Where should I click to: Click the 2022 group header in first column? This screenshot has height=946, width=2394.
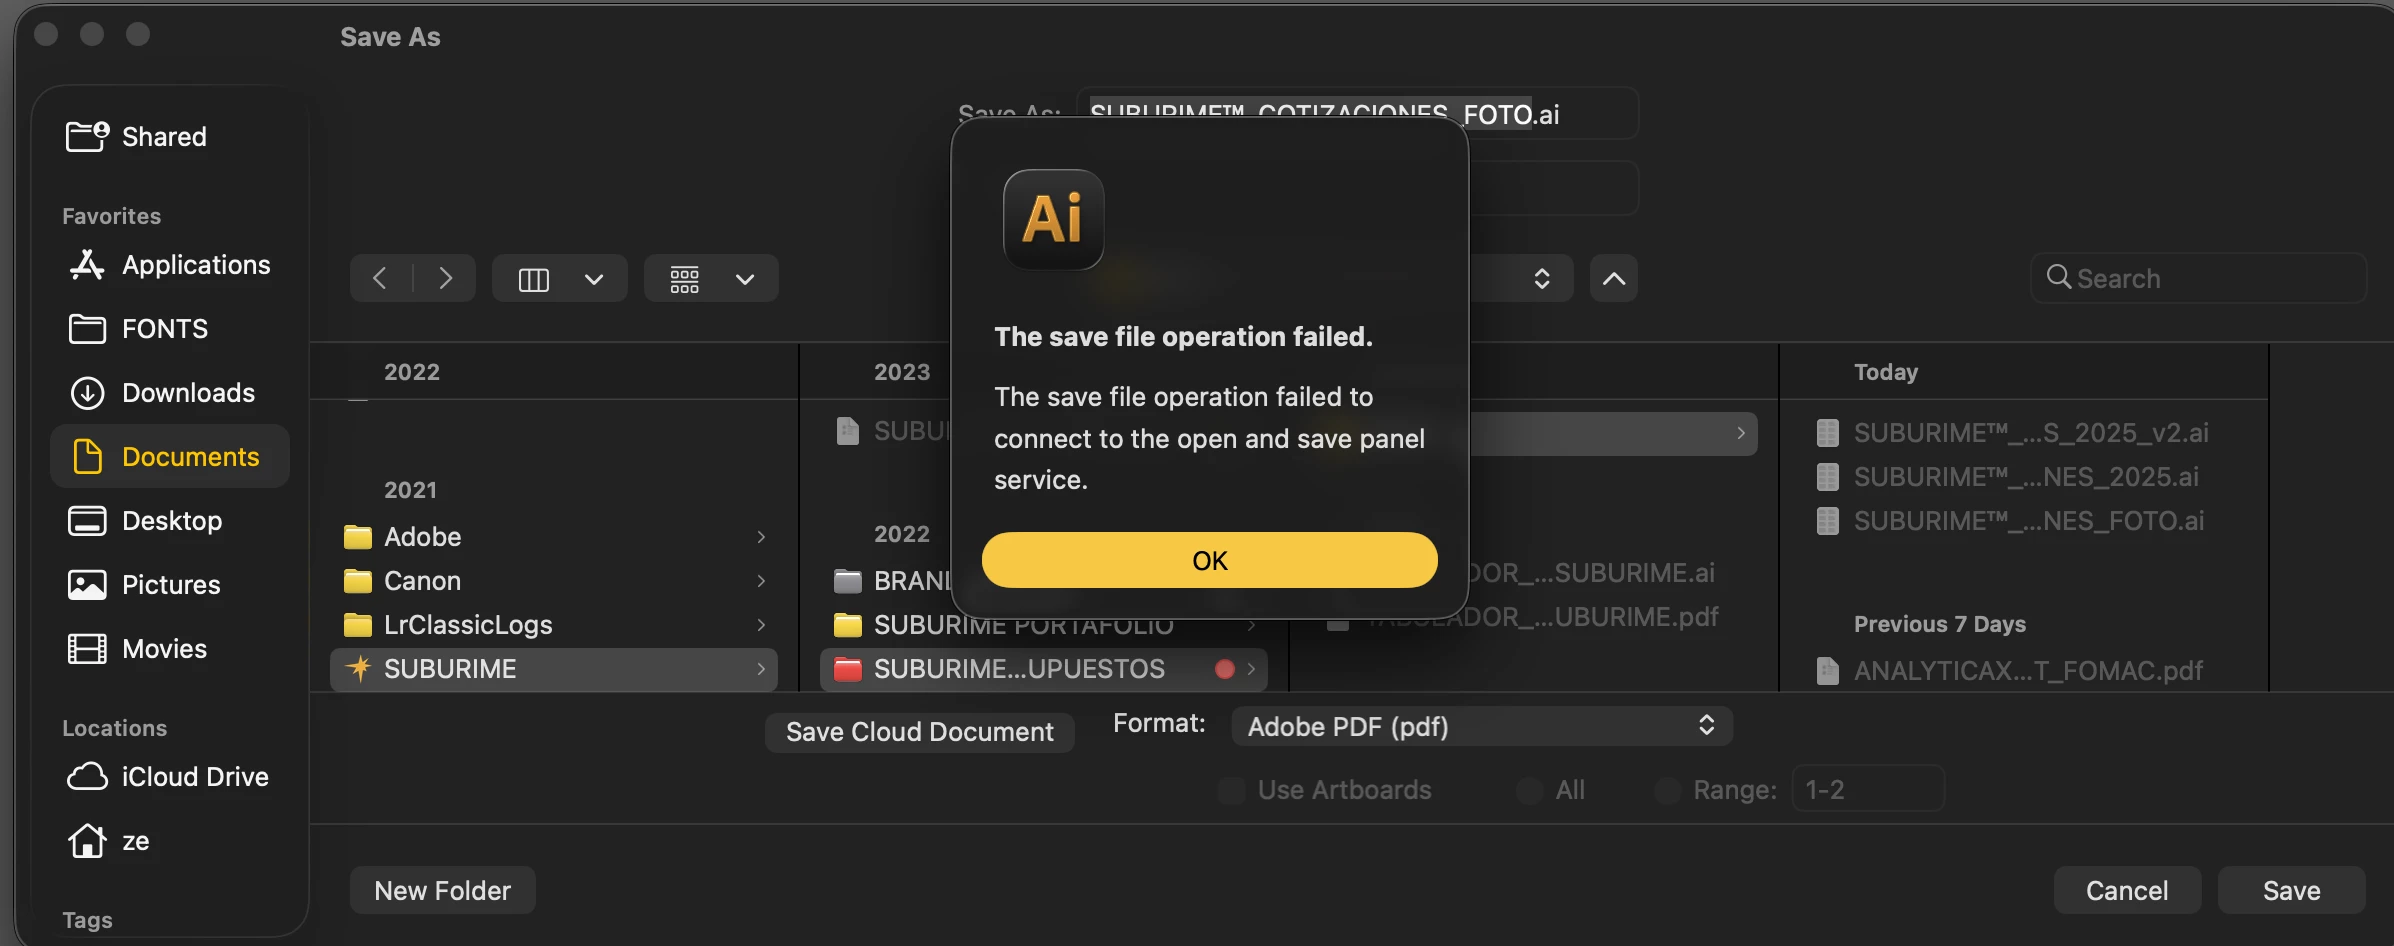pyautogui.click(x=412, y=372)
